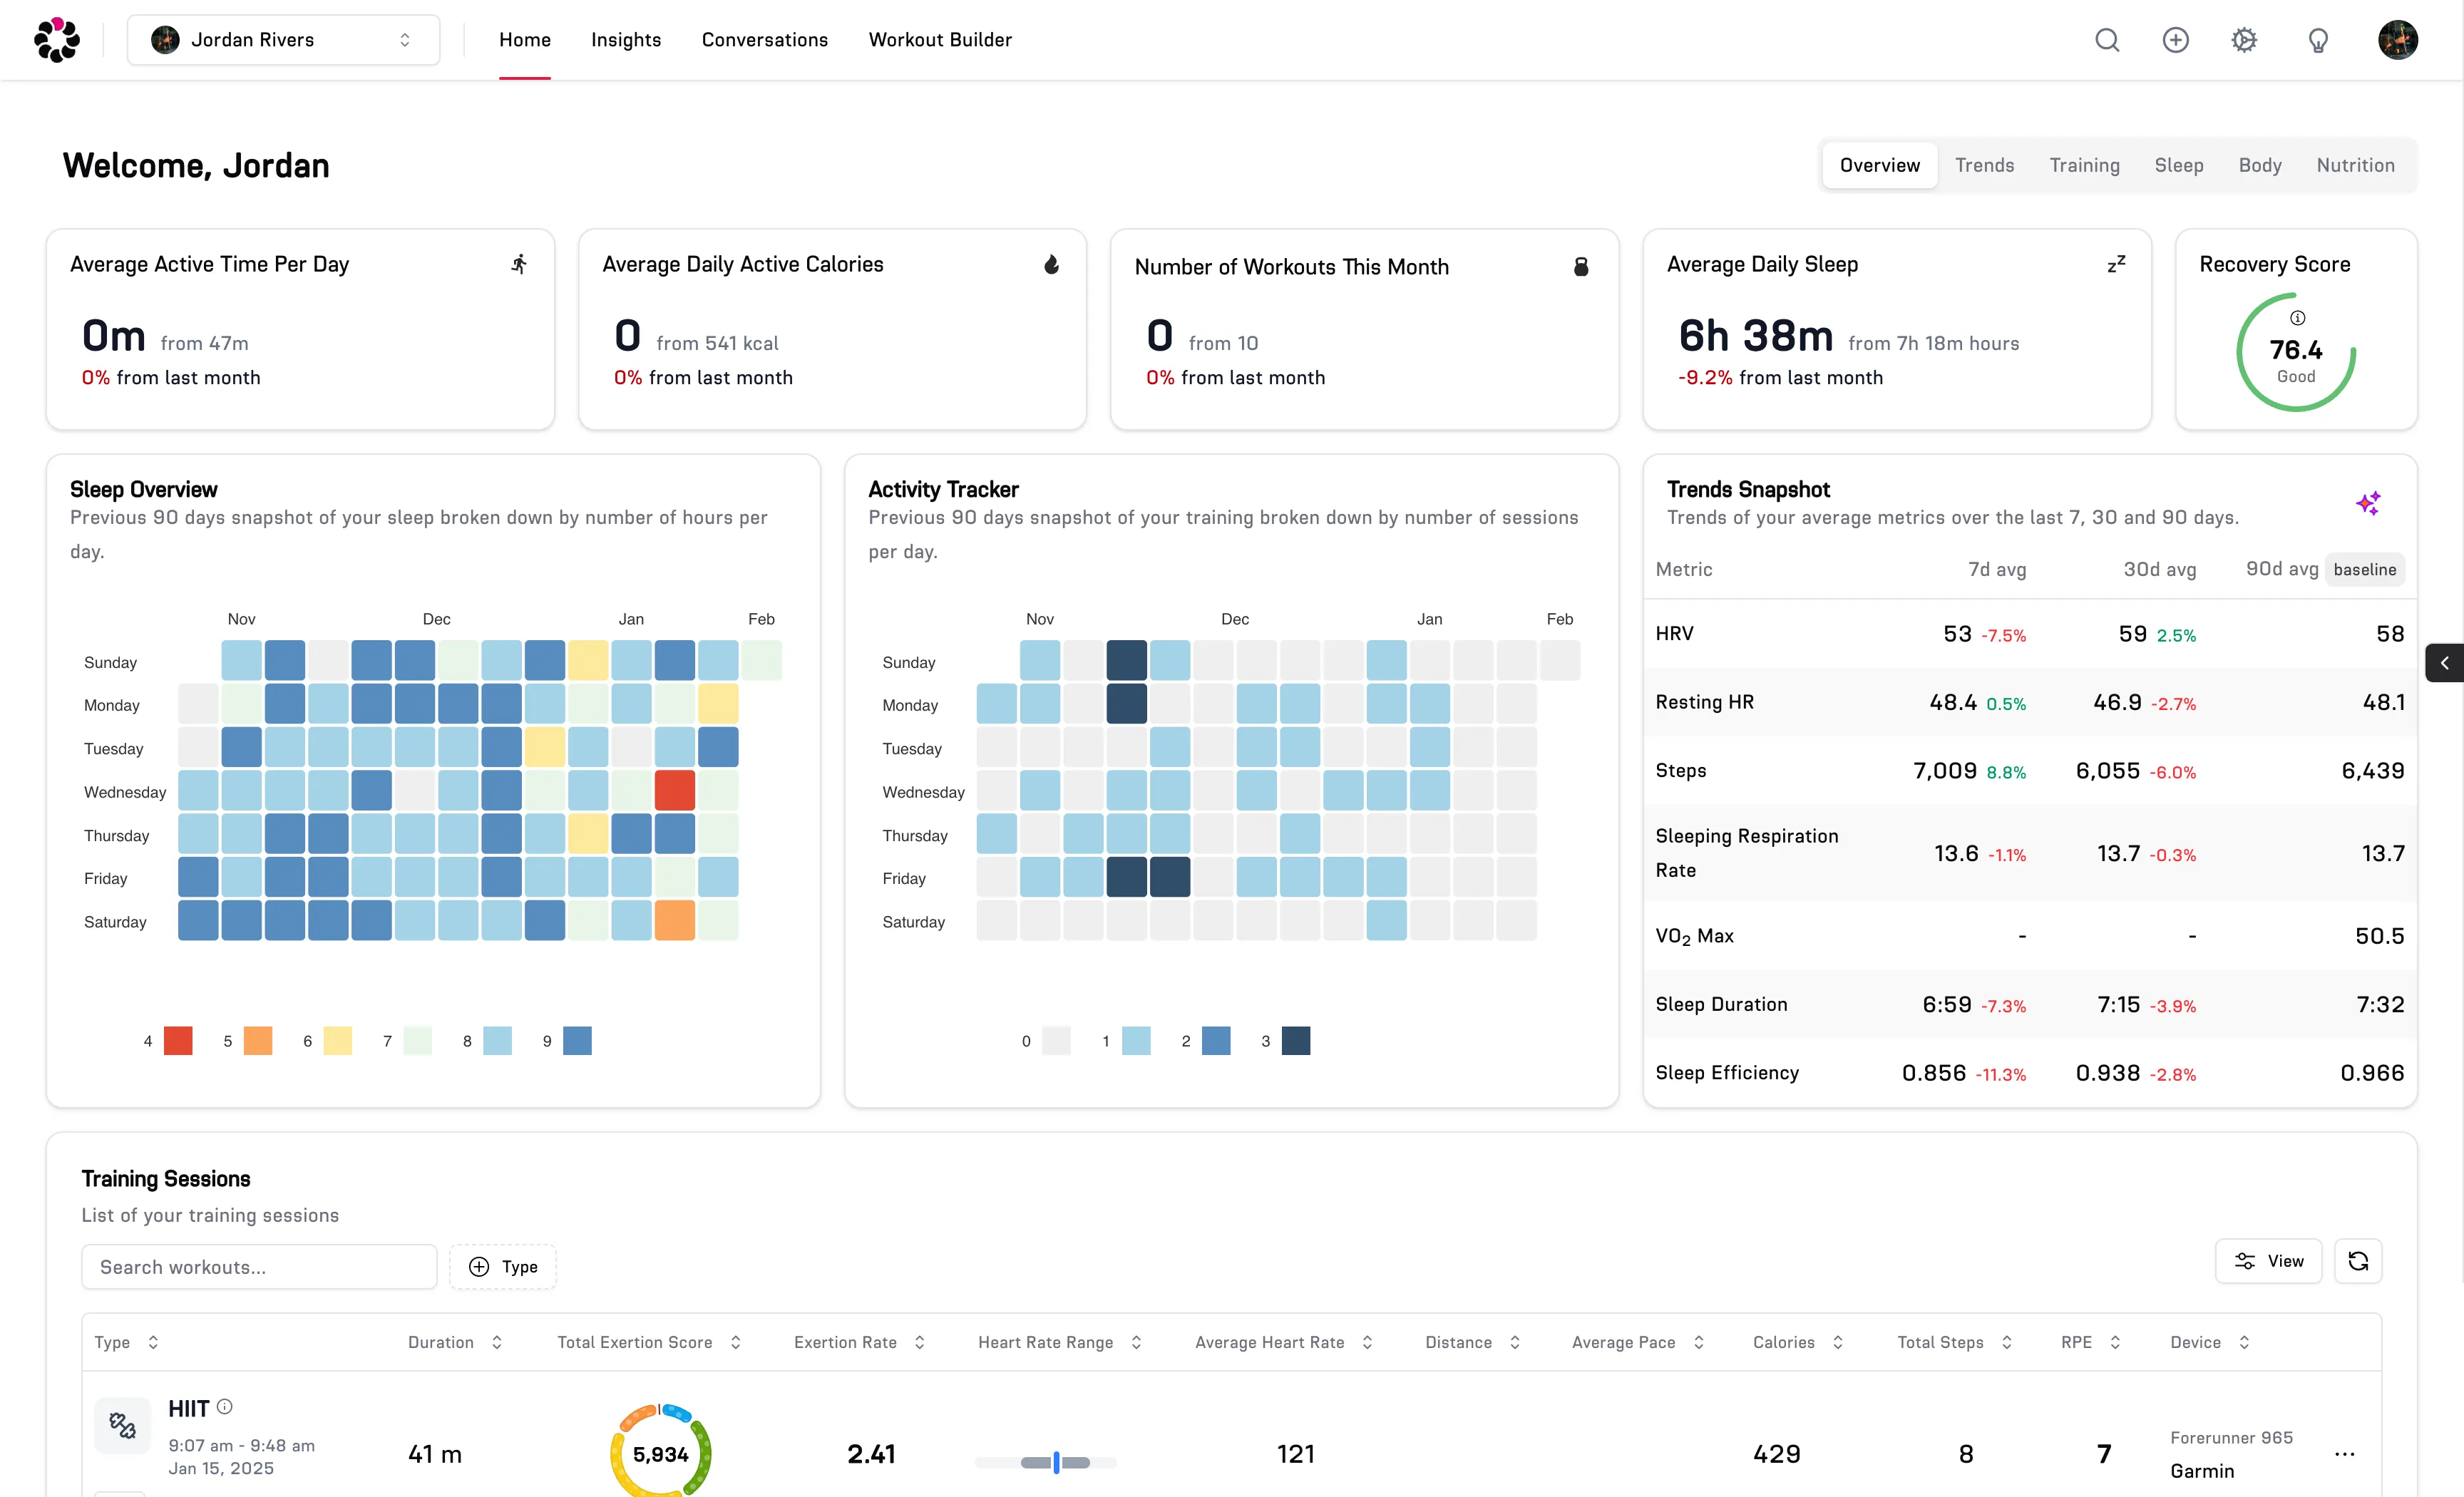This screenshot has width=2464, height=1497.
Task: Click the app logo in top-left
Action: tap(57, 40)
